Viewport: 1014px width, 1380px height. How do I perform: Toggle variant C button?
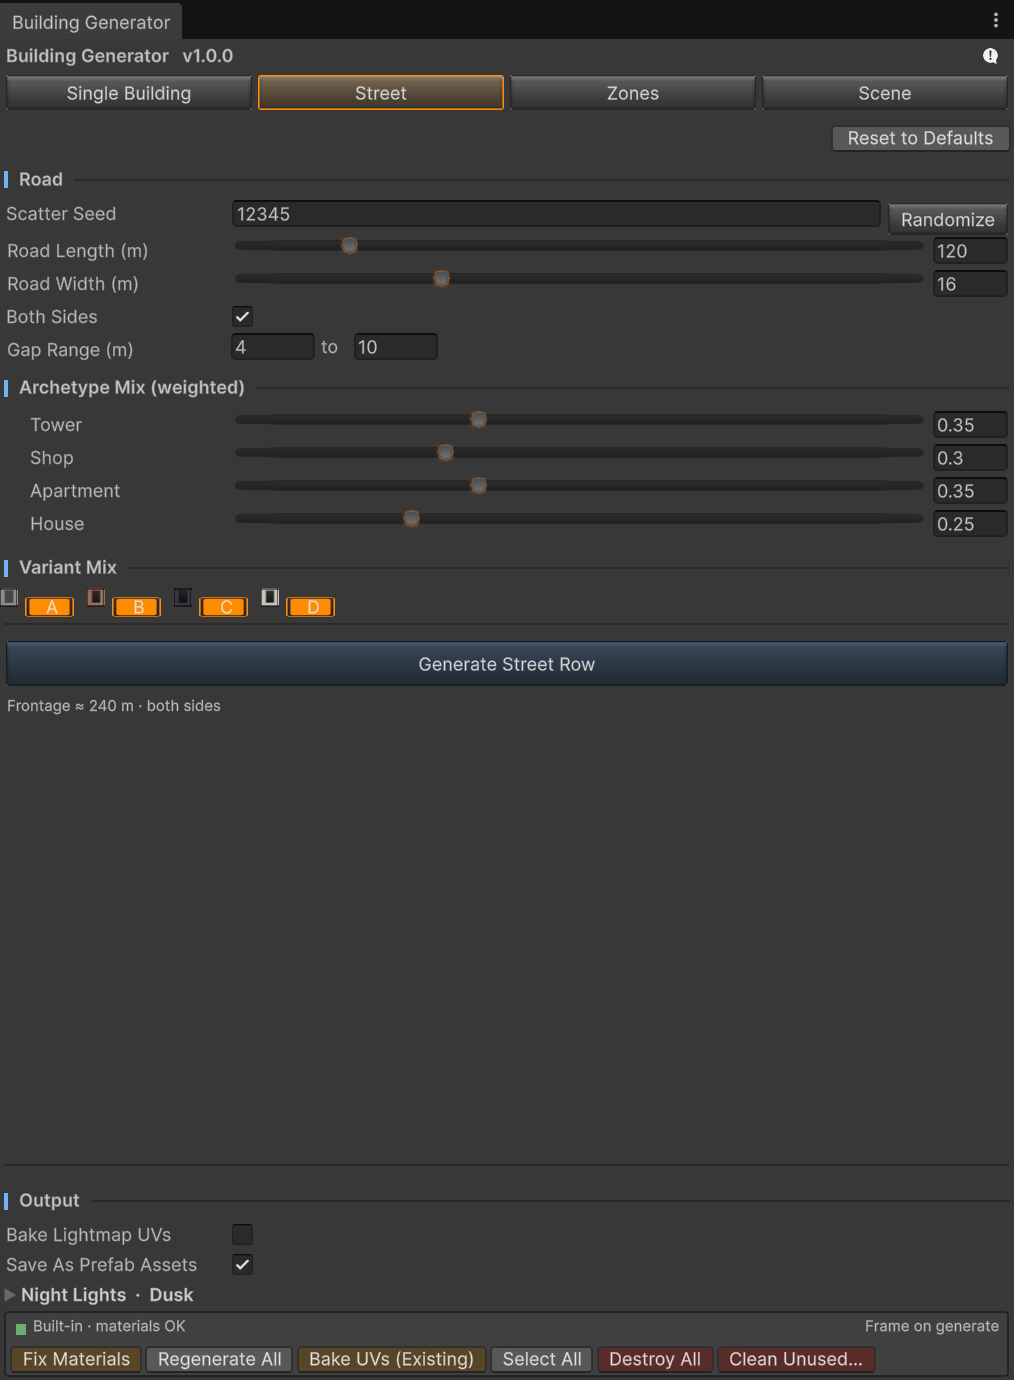(x=224, y=607)
